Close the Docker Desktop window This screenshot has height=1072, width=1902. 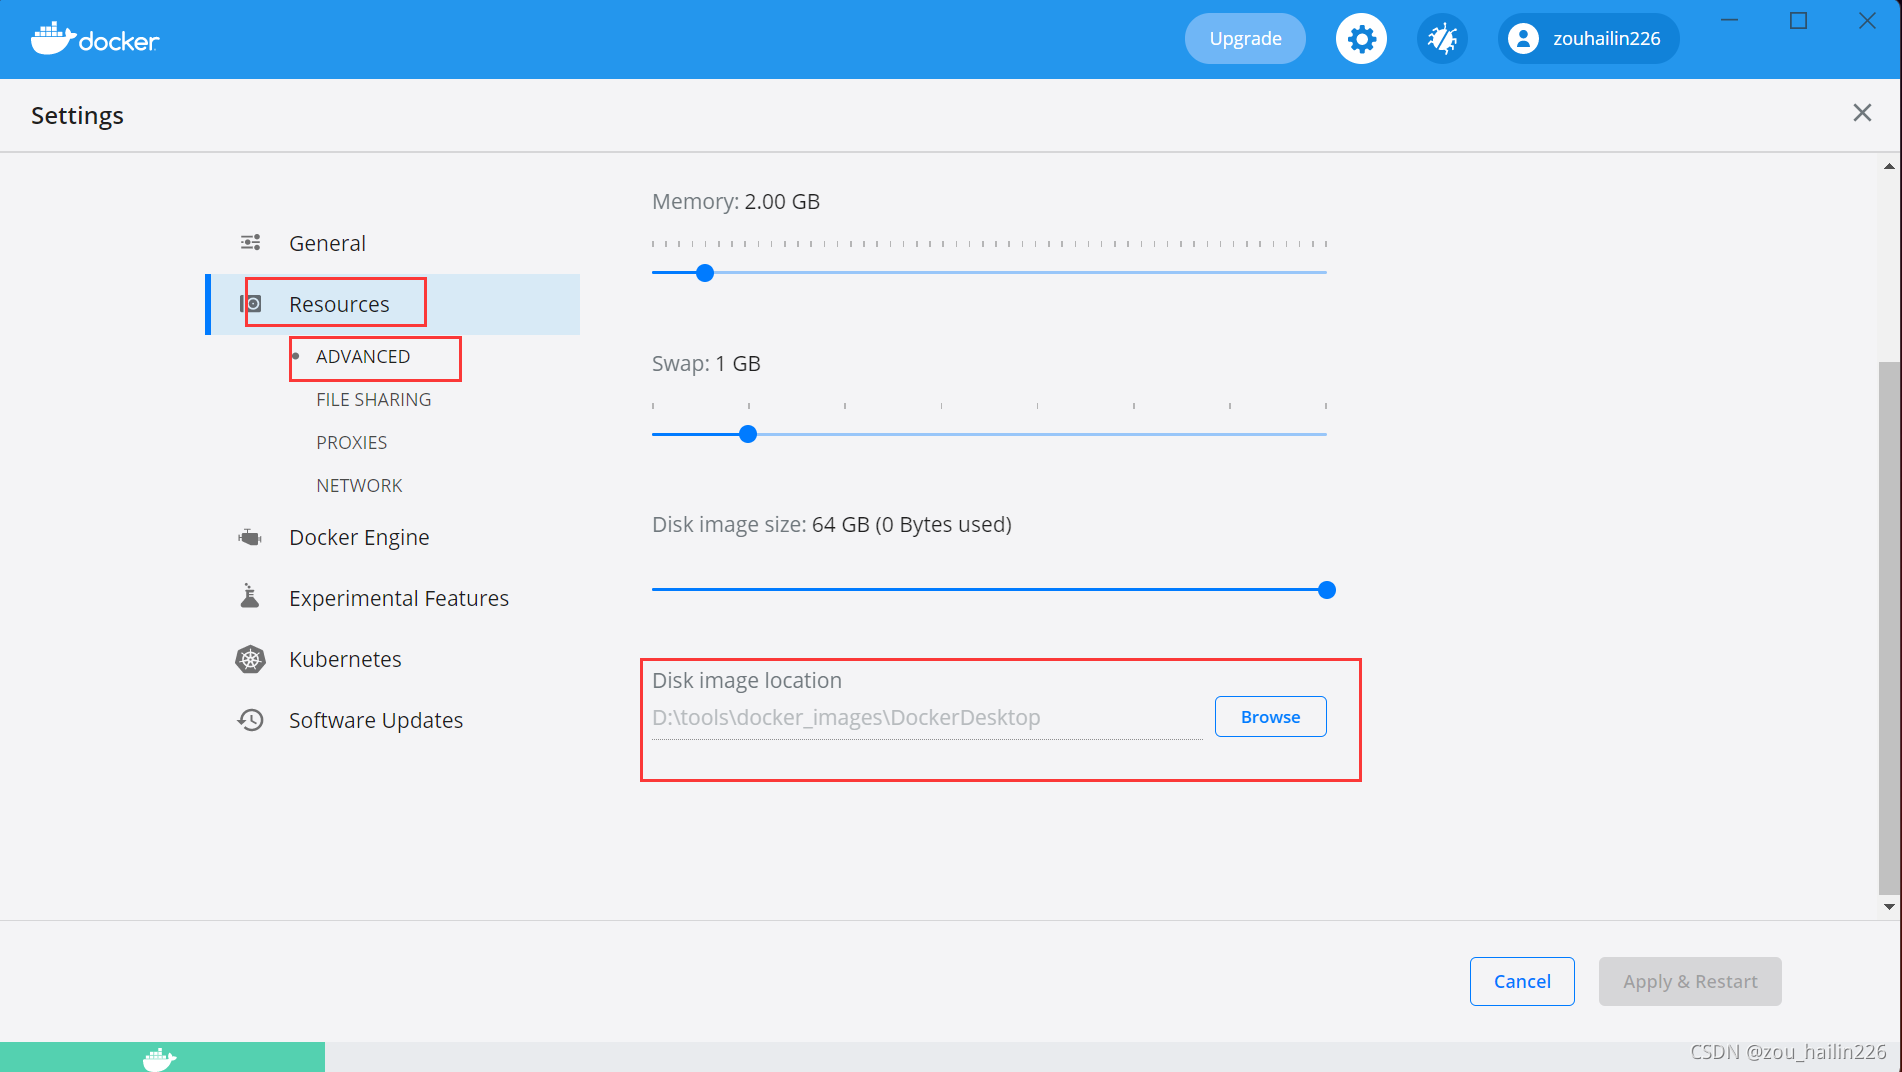click(1867, 20)
